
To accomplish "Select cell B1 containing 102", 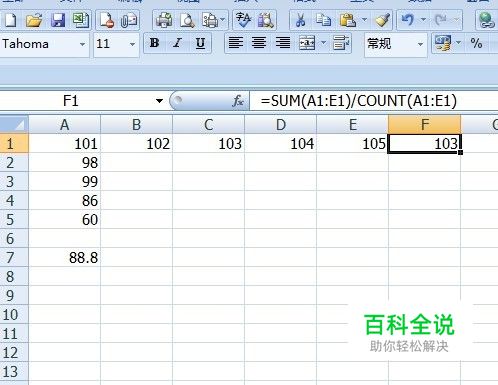I will (x=137, y=144).
